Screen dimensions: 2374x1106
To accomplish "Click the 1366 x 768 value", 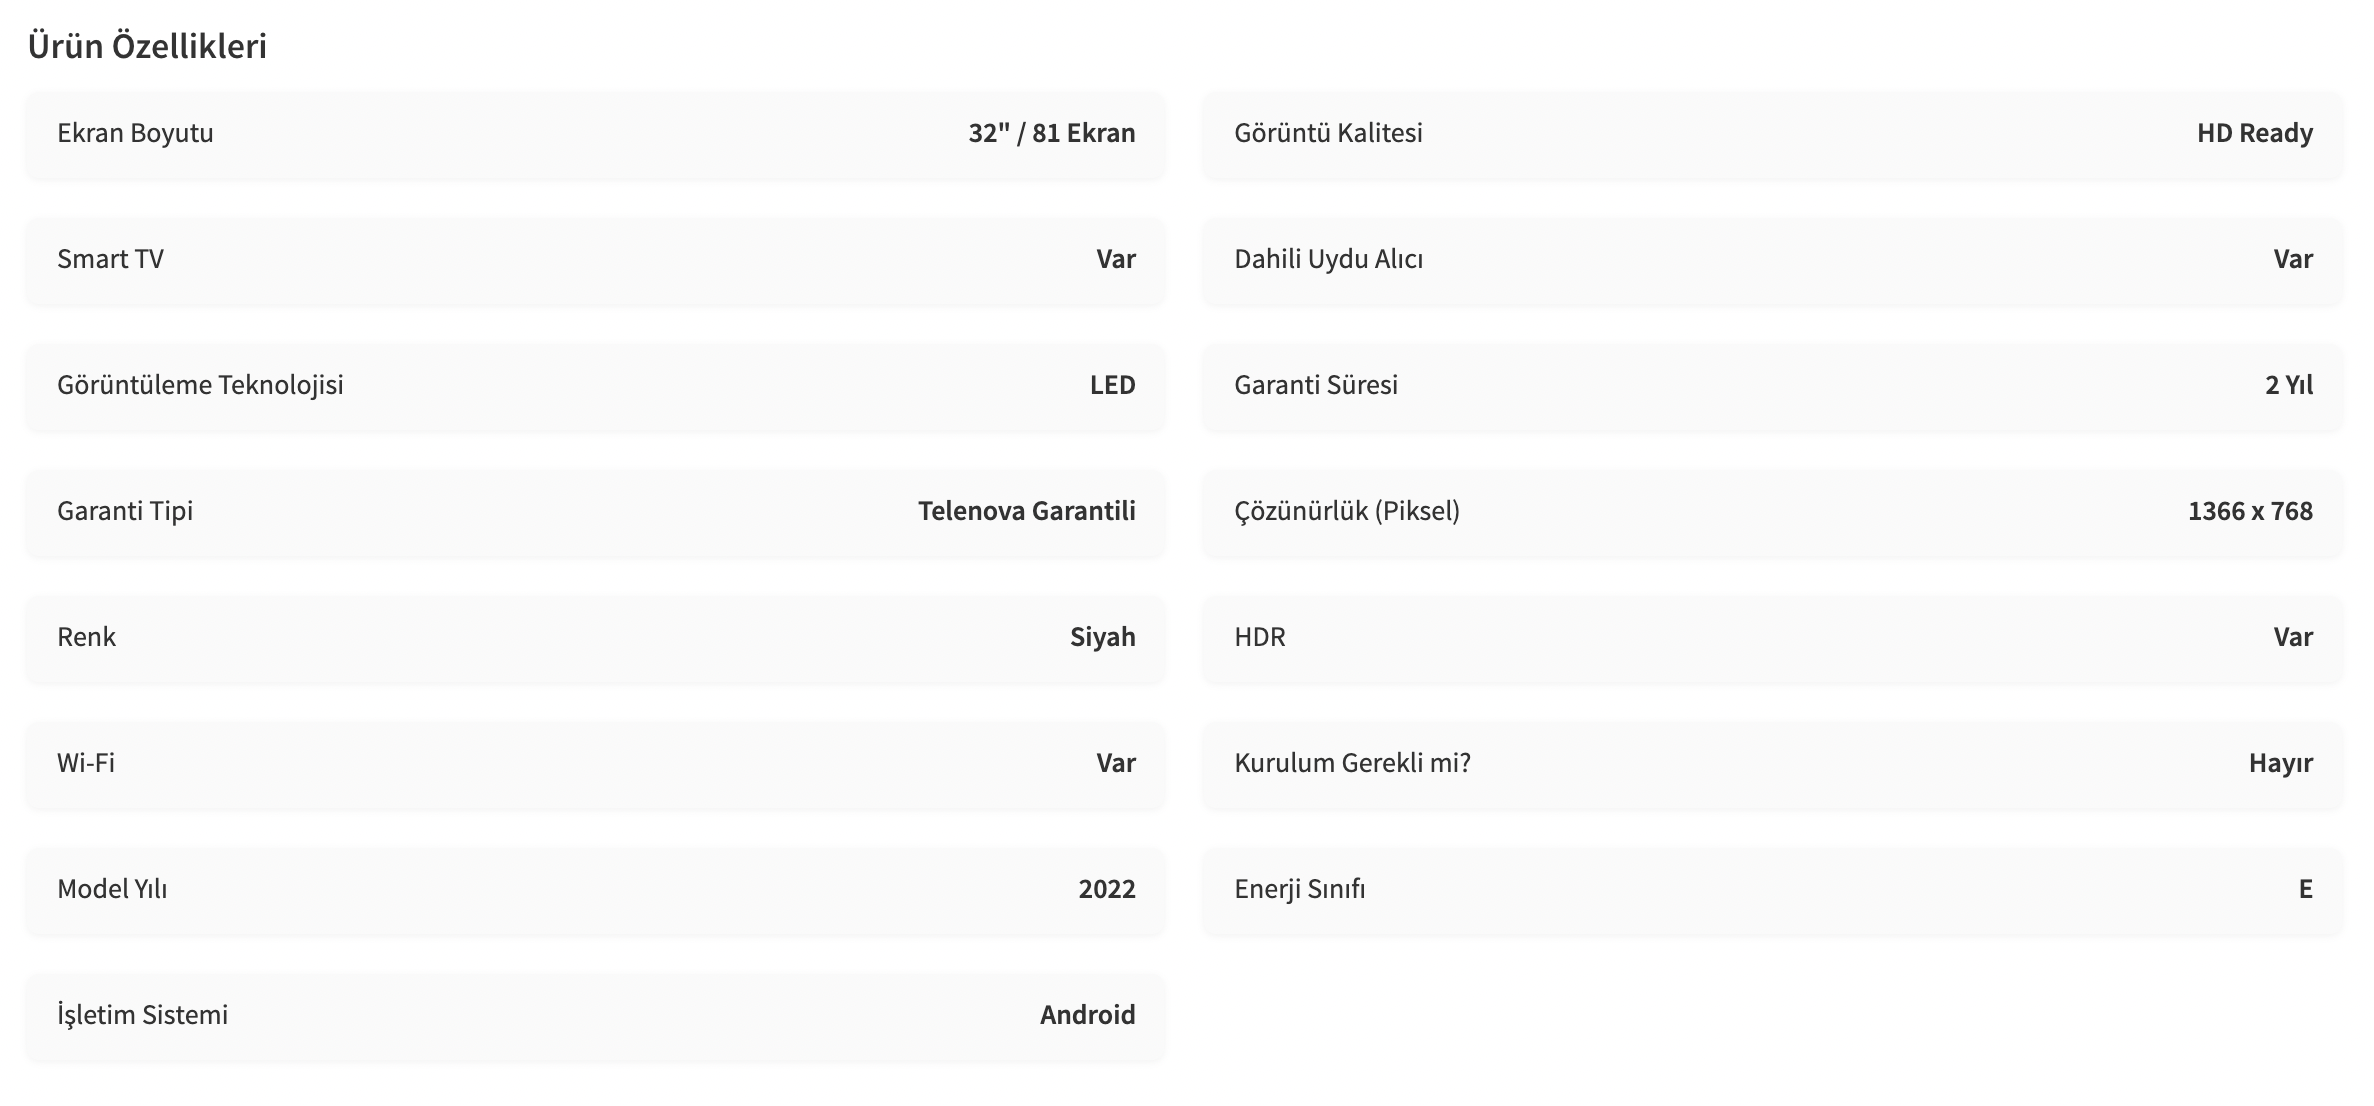I will (x=2250, y=511).
